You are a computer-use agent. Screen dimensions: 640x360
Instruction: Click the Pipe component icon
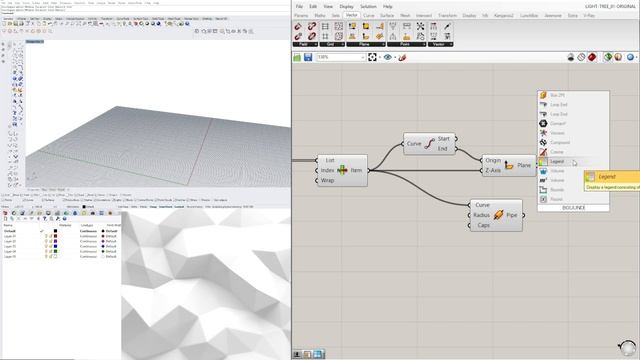pyautogui.click(x=498, y=215)
